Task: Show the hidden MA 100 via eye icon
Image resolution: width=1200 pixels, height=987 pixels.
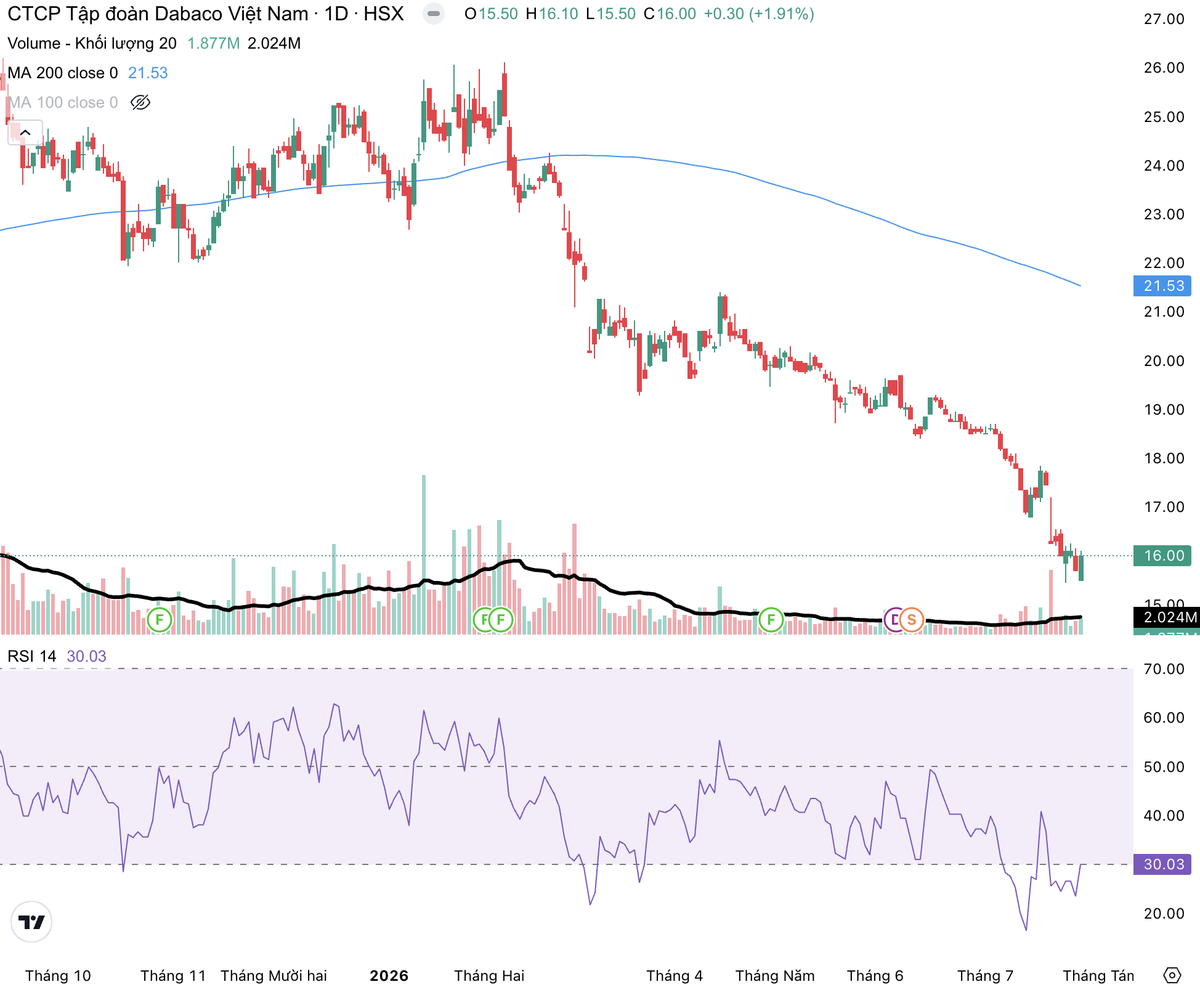Action: pyautogui.click(x=140, y=102)
